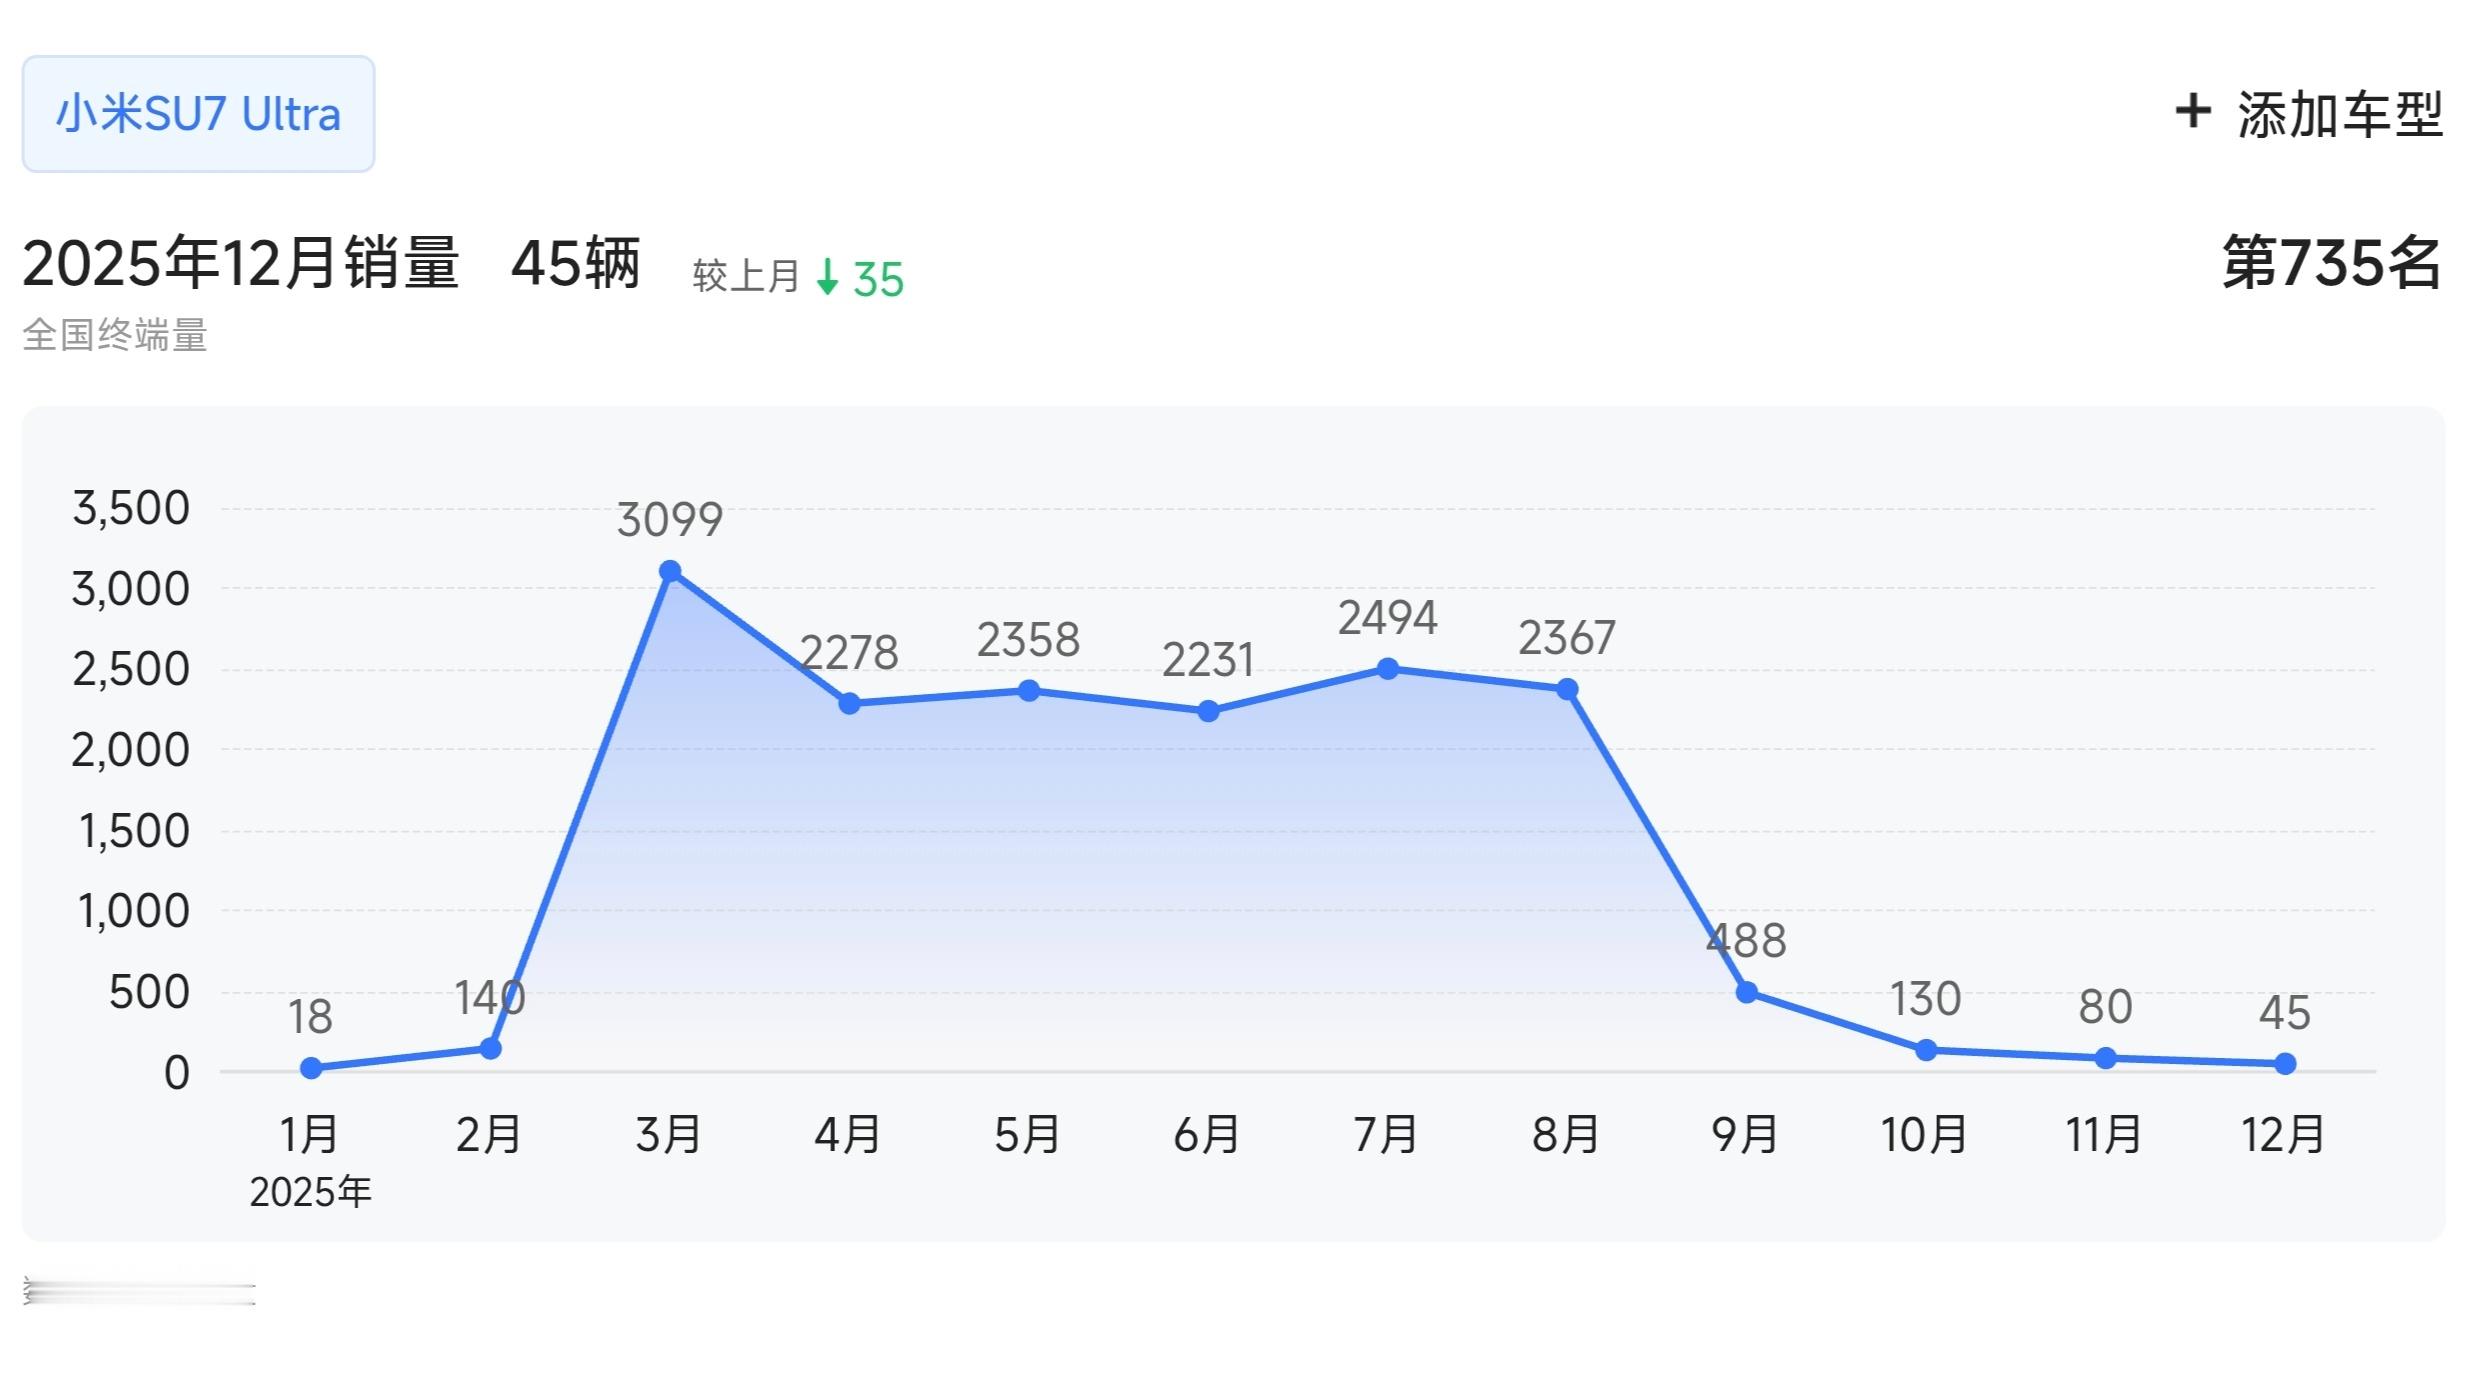Click the 6月 axis label
The image size is (2468, 1388).
(x=1207, y=1135)
